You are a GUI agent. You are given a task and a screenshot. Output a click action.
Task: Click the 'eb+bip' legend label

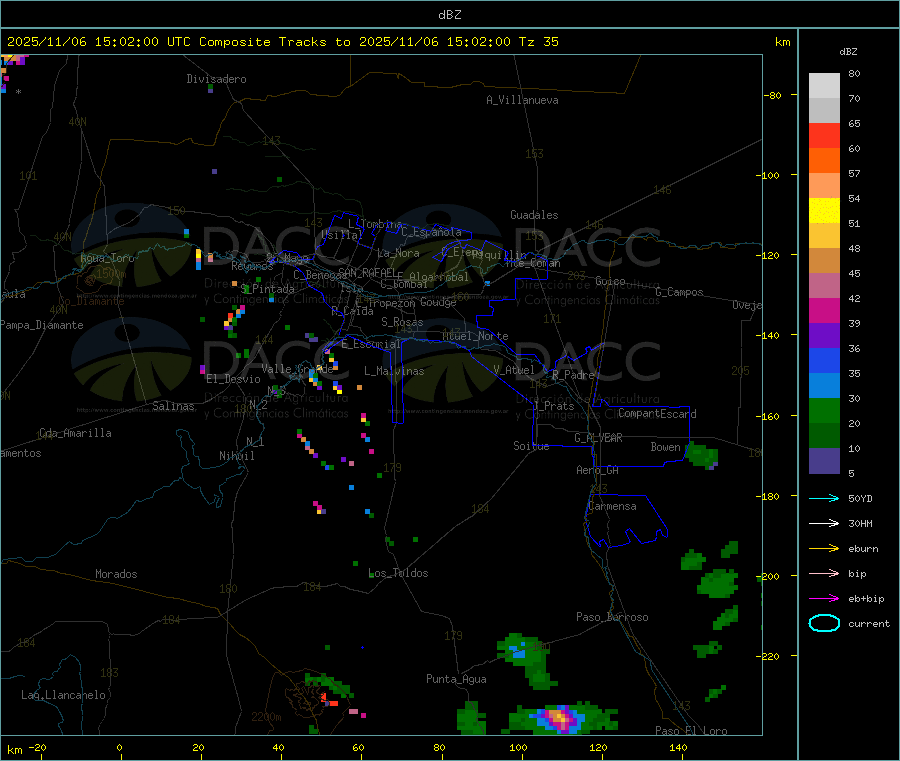(866, 599)
